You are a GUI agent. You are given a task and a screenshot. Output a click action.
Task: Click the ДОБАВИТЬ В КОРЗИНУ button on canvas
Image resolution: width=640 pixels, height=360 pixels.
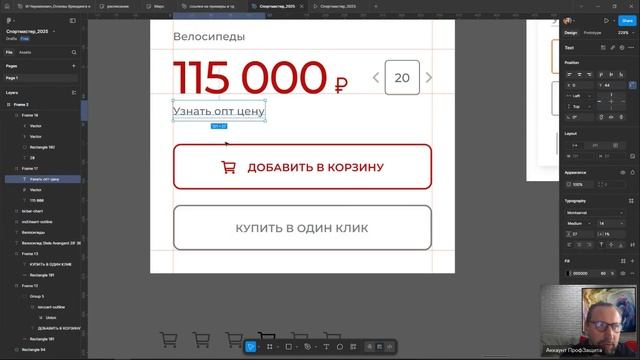point(302,167)
